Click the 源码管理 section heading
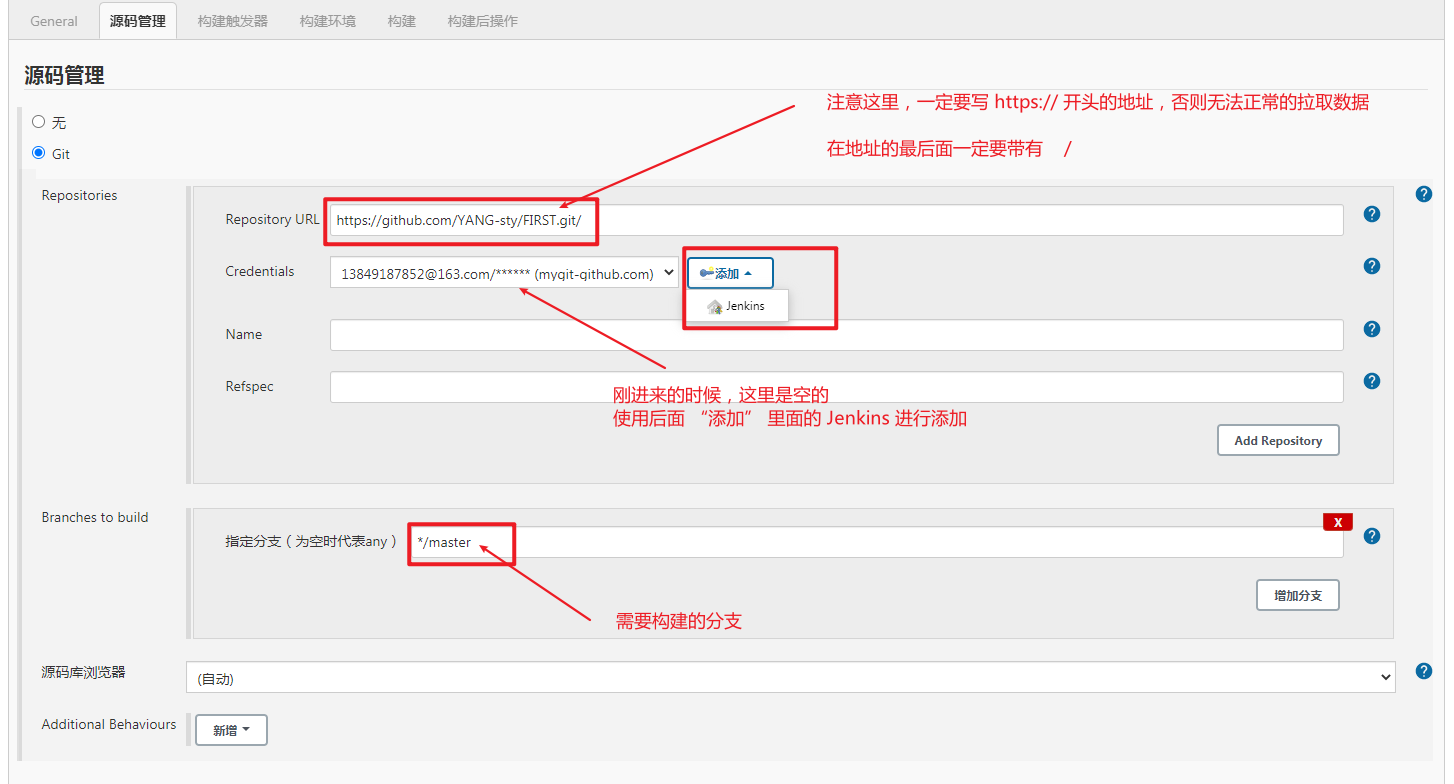 [x=64, y=75]
